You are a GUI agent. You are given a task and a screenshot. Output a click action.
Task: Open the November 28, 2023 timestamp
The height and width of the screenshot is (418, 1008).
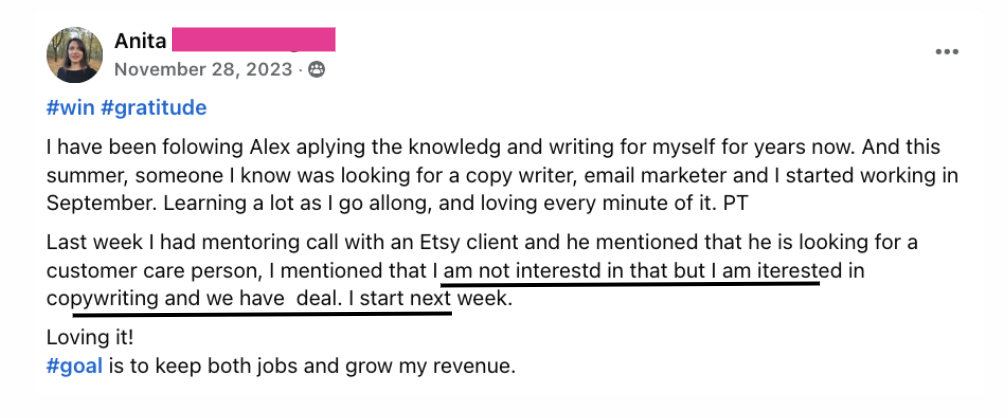coord(204,70)
